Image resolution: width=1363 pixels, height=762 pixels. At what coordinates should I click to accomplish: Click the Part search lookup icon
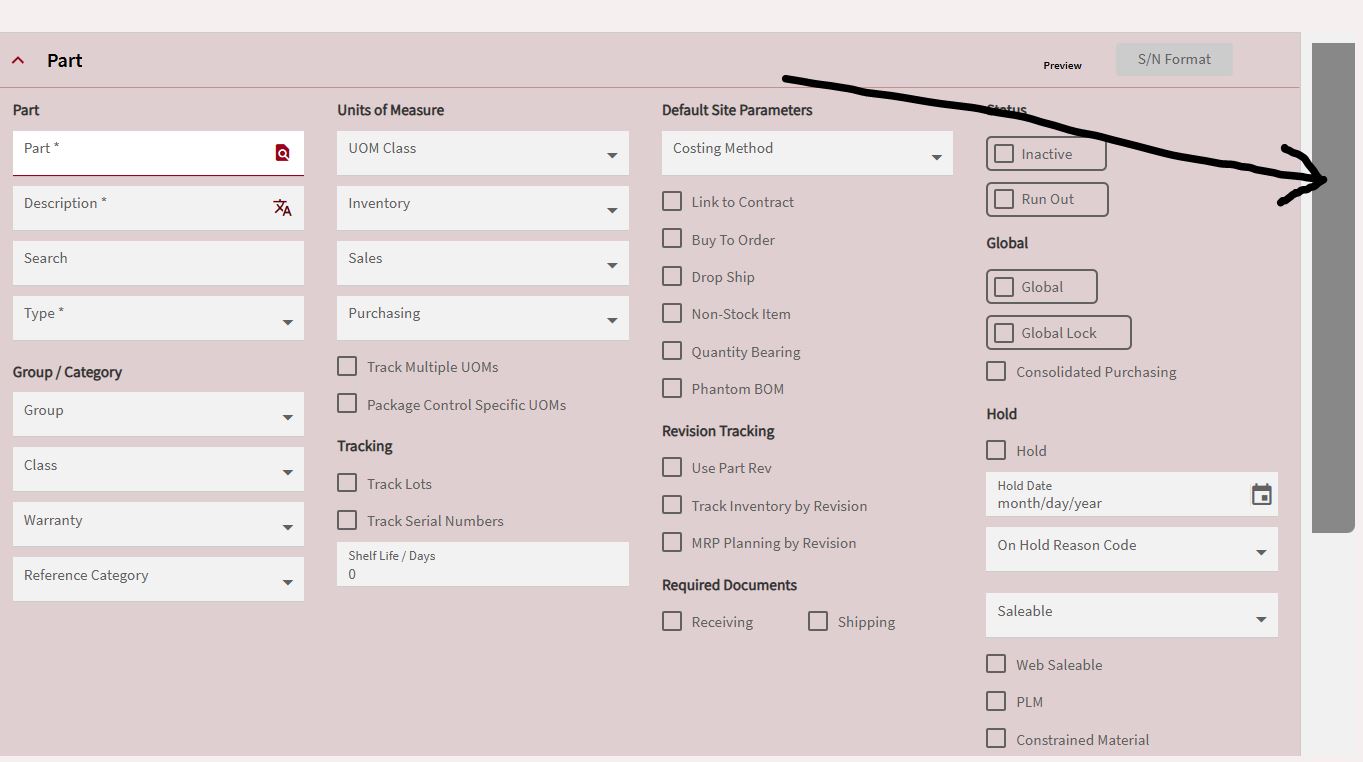pyautogui.click(x=282, y=153)
